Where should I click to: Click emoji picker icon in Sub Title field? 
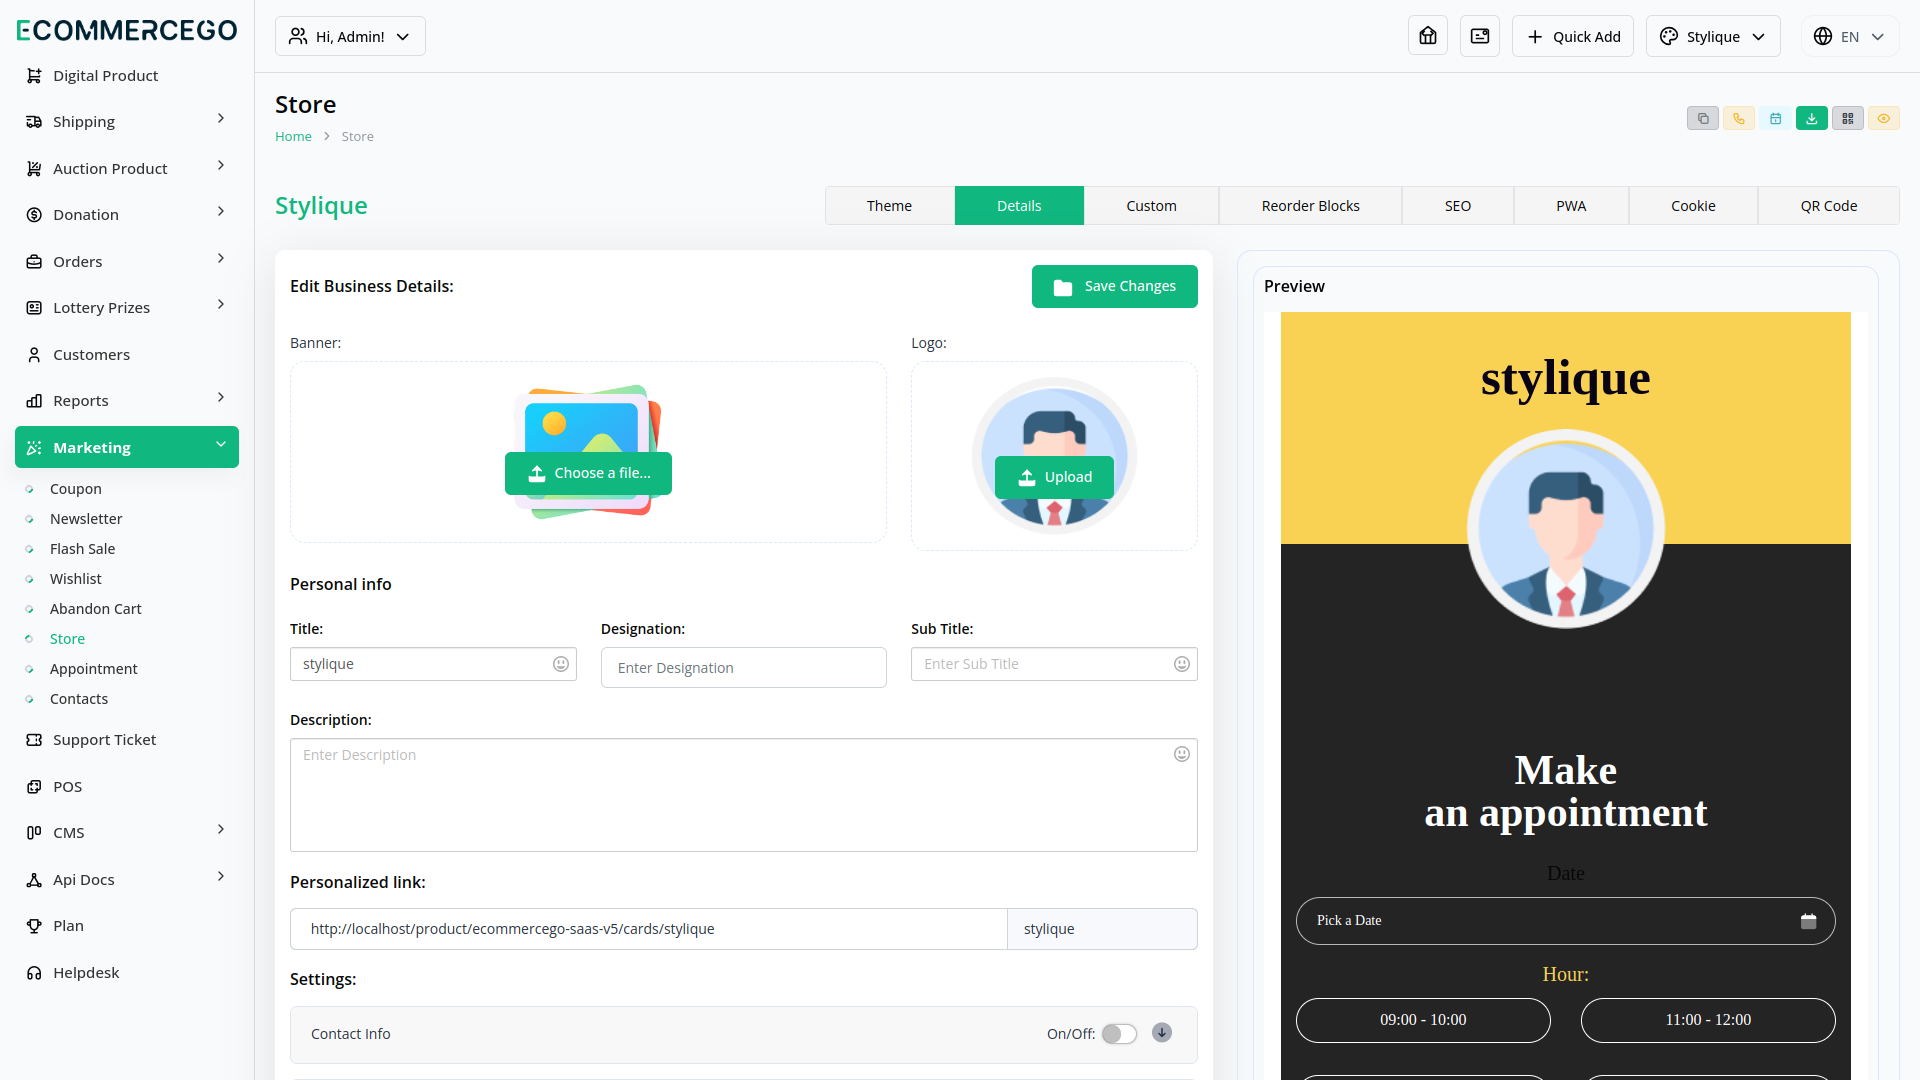point(1182,664)
